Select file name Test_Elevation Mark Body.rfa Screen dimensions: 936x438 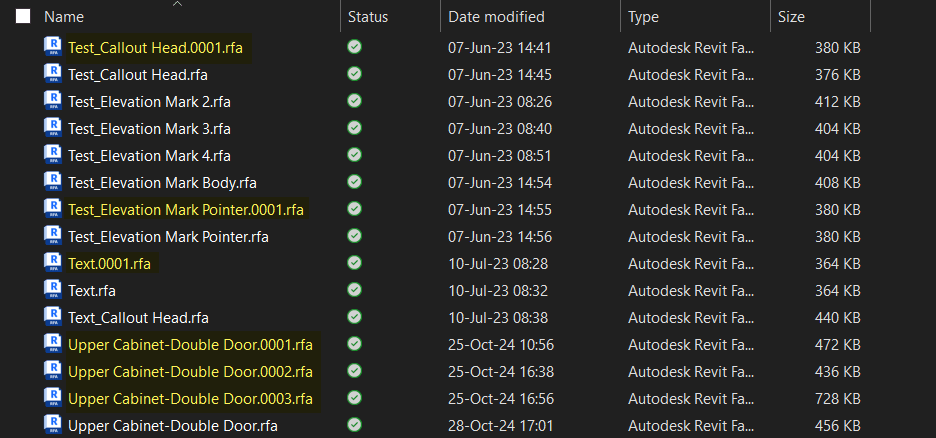tap(162, 183)
